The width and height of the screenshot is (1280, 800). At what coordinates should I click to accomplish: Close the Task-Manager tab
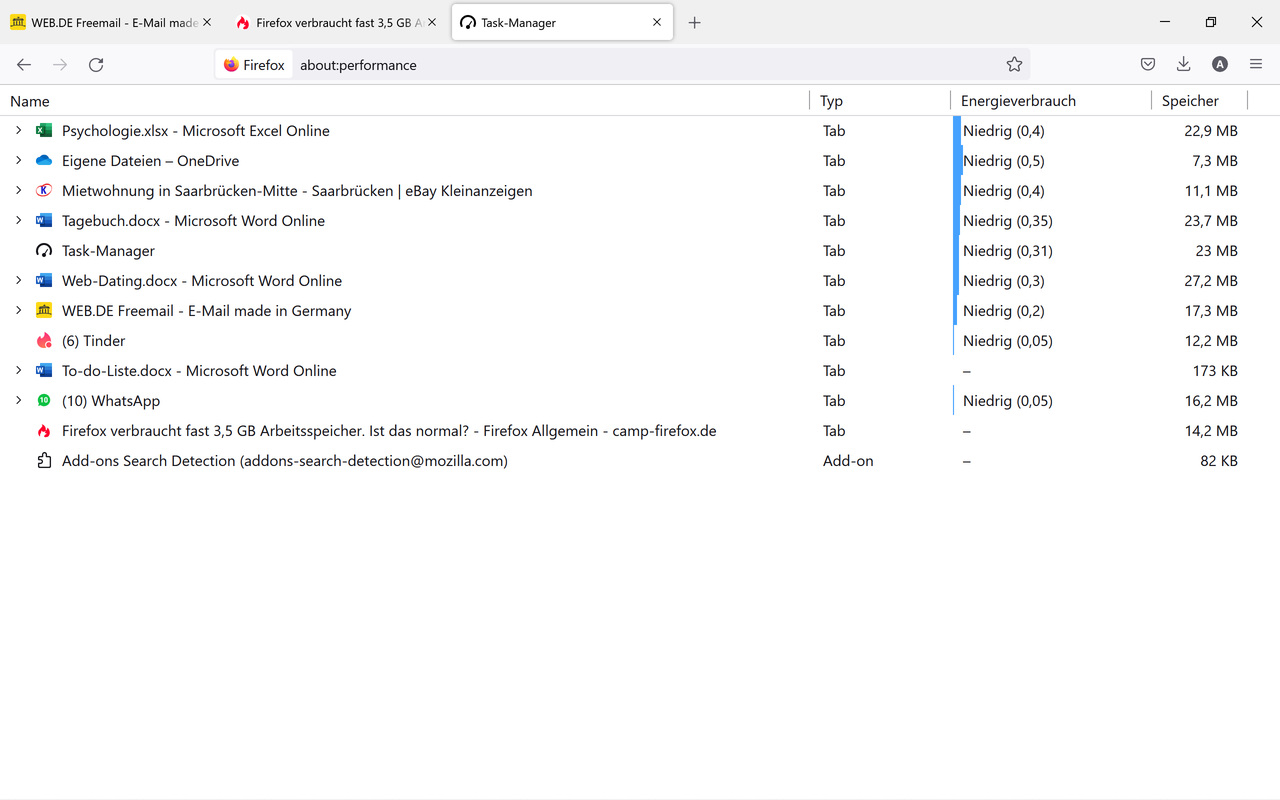pyautogui.click(x=657, y=23)
